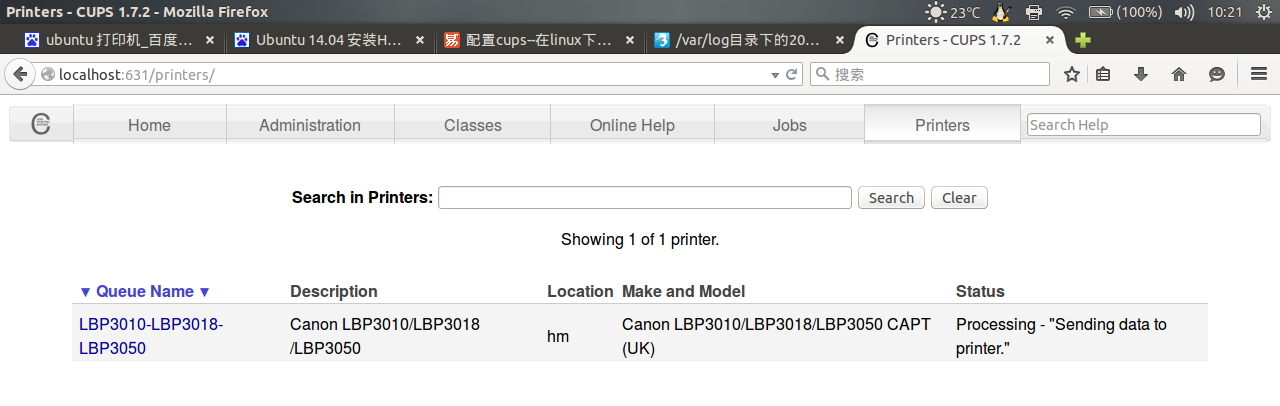Click the smiley chat icon
The image size is (1280, 406).
tap(1216, 74)
